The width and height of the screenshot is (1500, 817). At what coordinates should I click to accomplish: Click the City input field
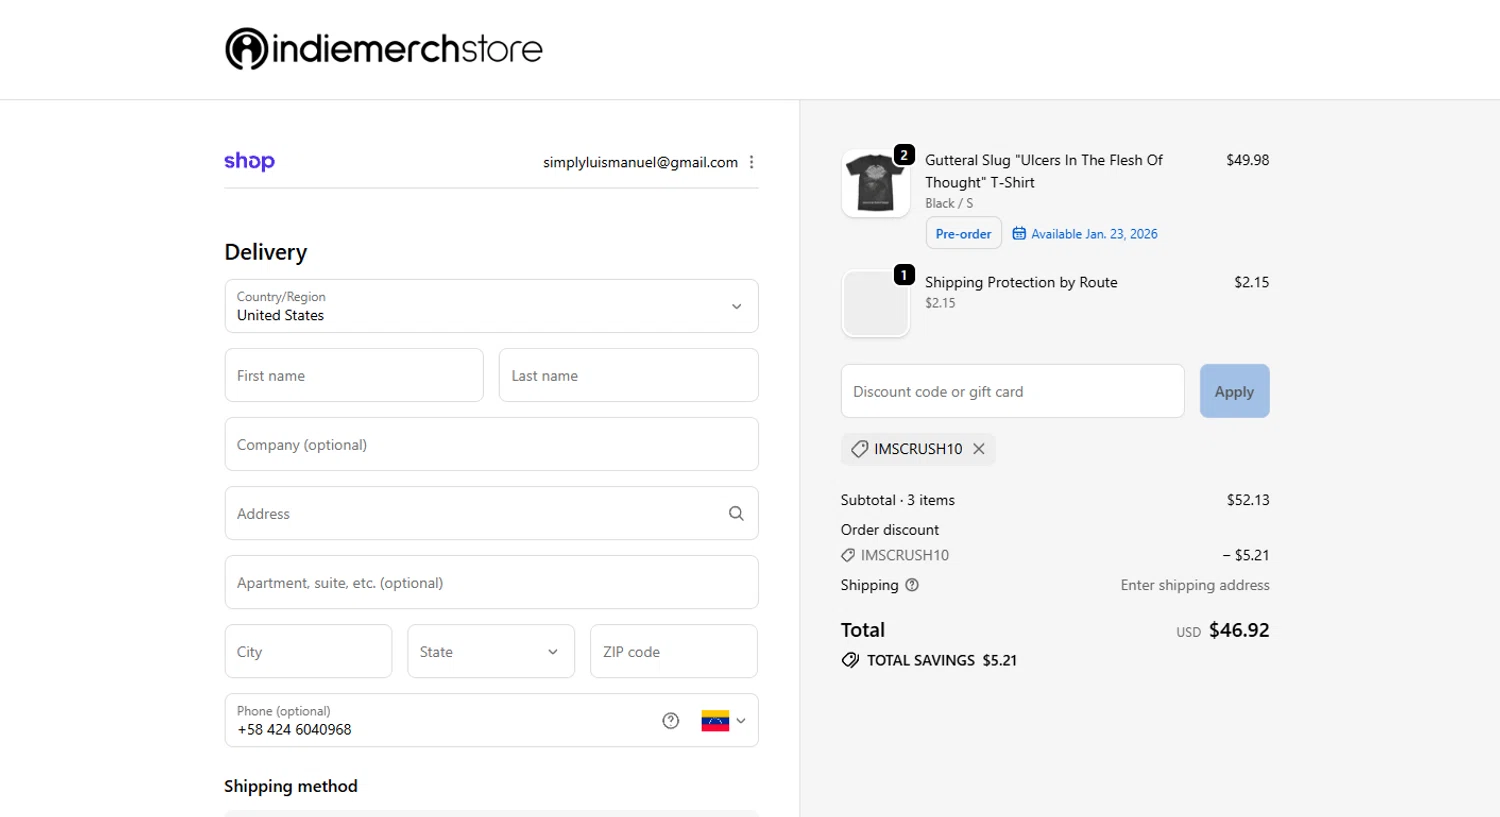point(308,651)
